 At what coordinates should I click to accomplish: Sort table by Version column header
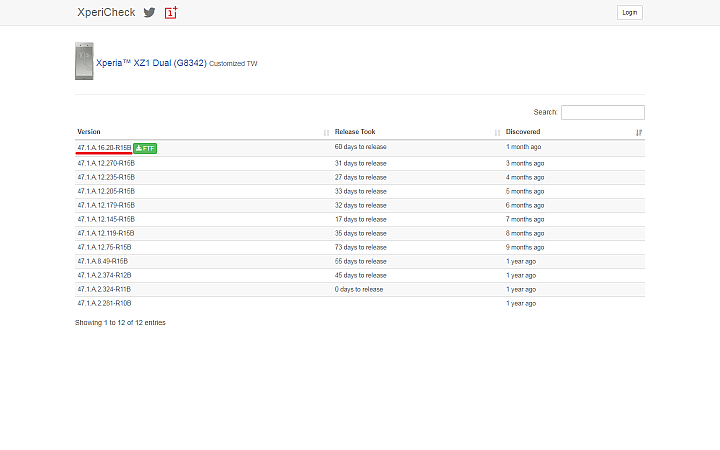[203, 132]
